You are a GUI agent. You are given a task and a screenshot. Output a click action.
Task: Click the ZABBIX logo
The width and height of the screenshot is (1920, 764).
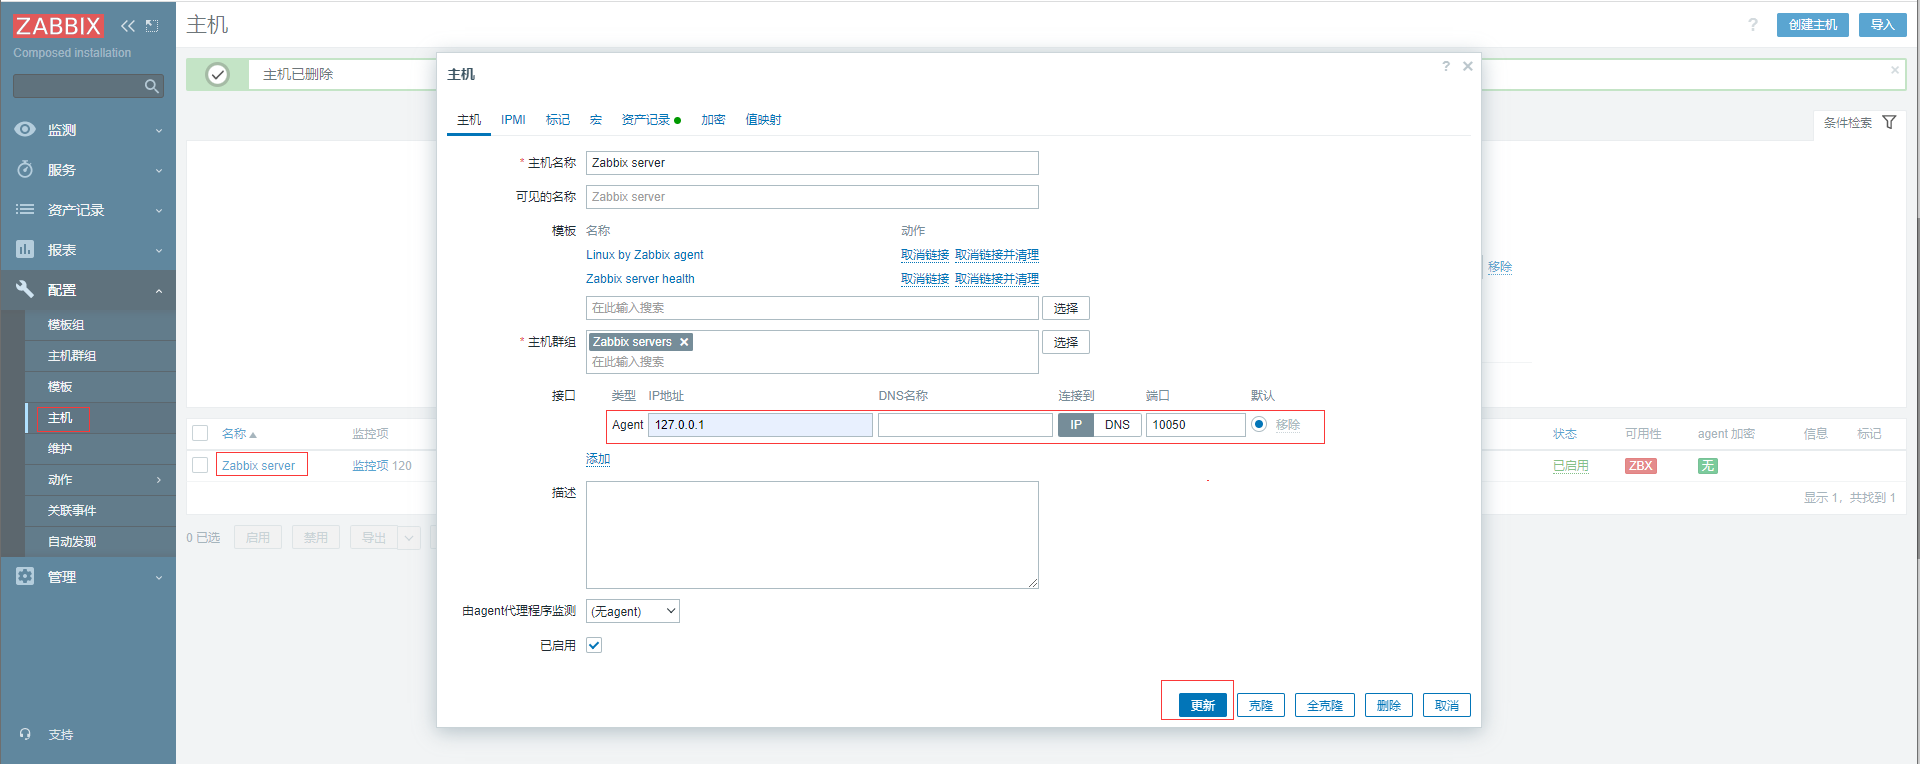[x=58, y=26]
